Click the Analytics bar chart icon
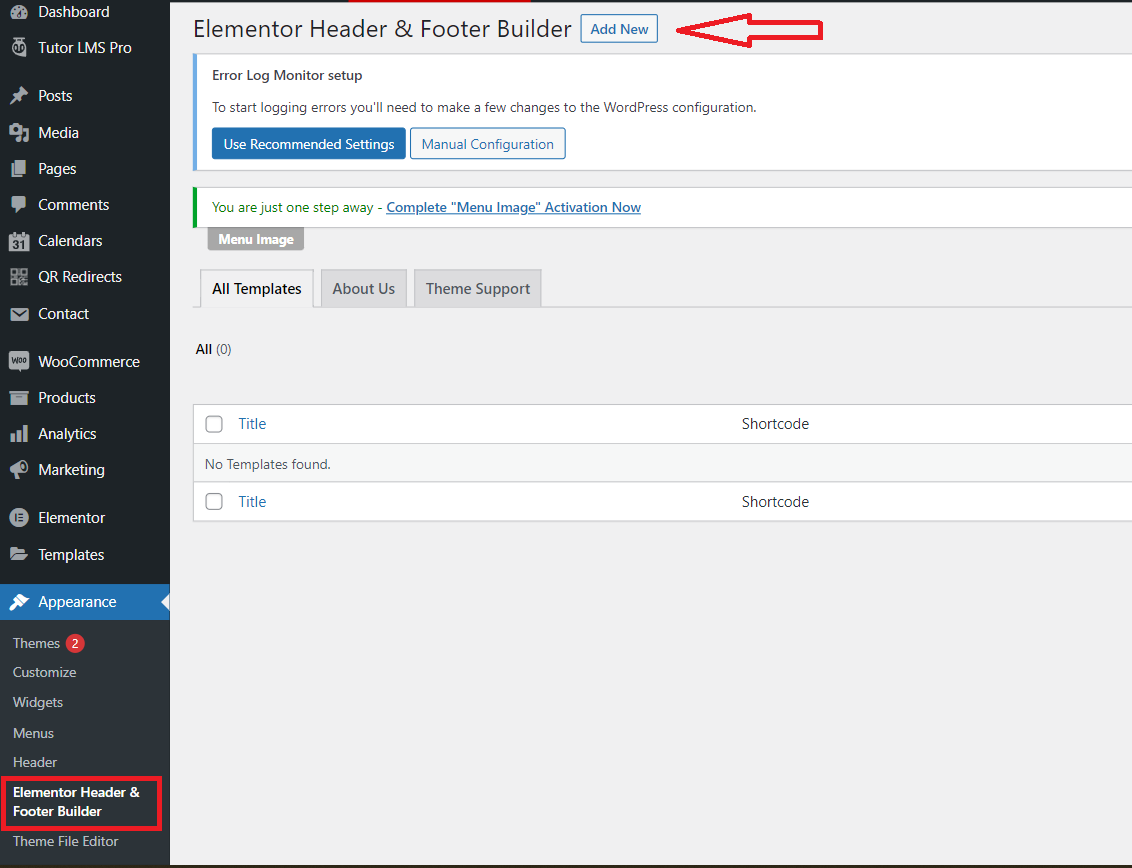Screen dimensions: 1132x868 (x=19, y=433)
